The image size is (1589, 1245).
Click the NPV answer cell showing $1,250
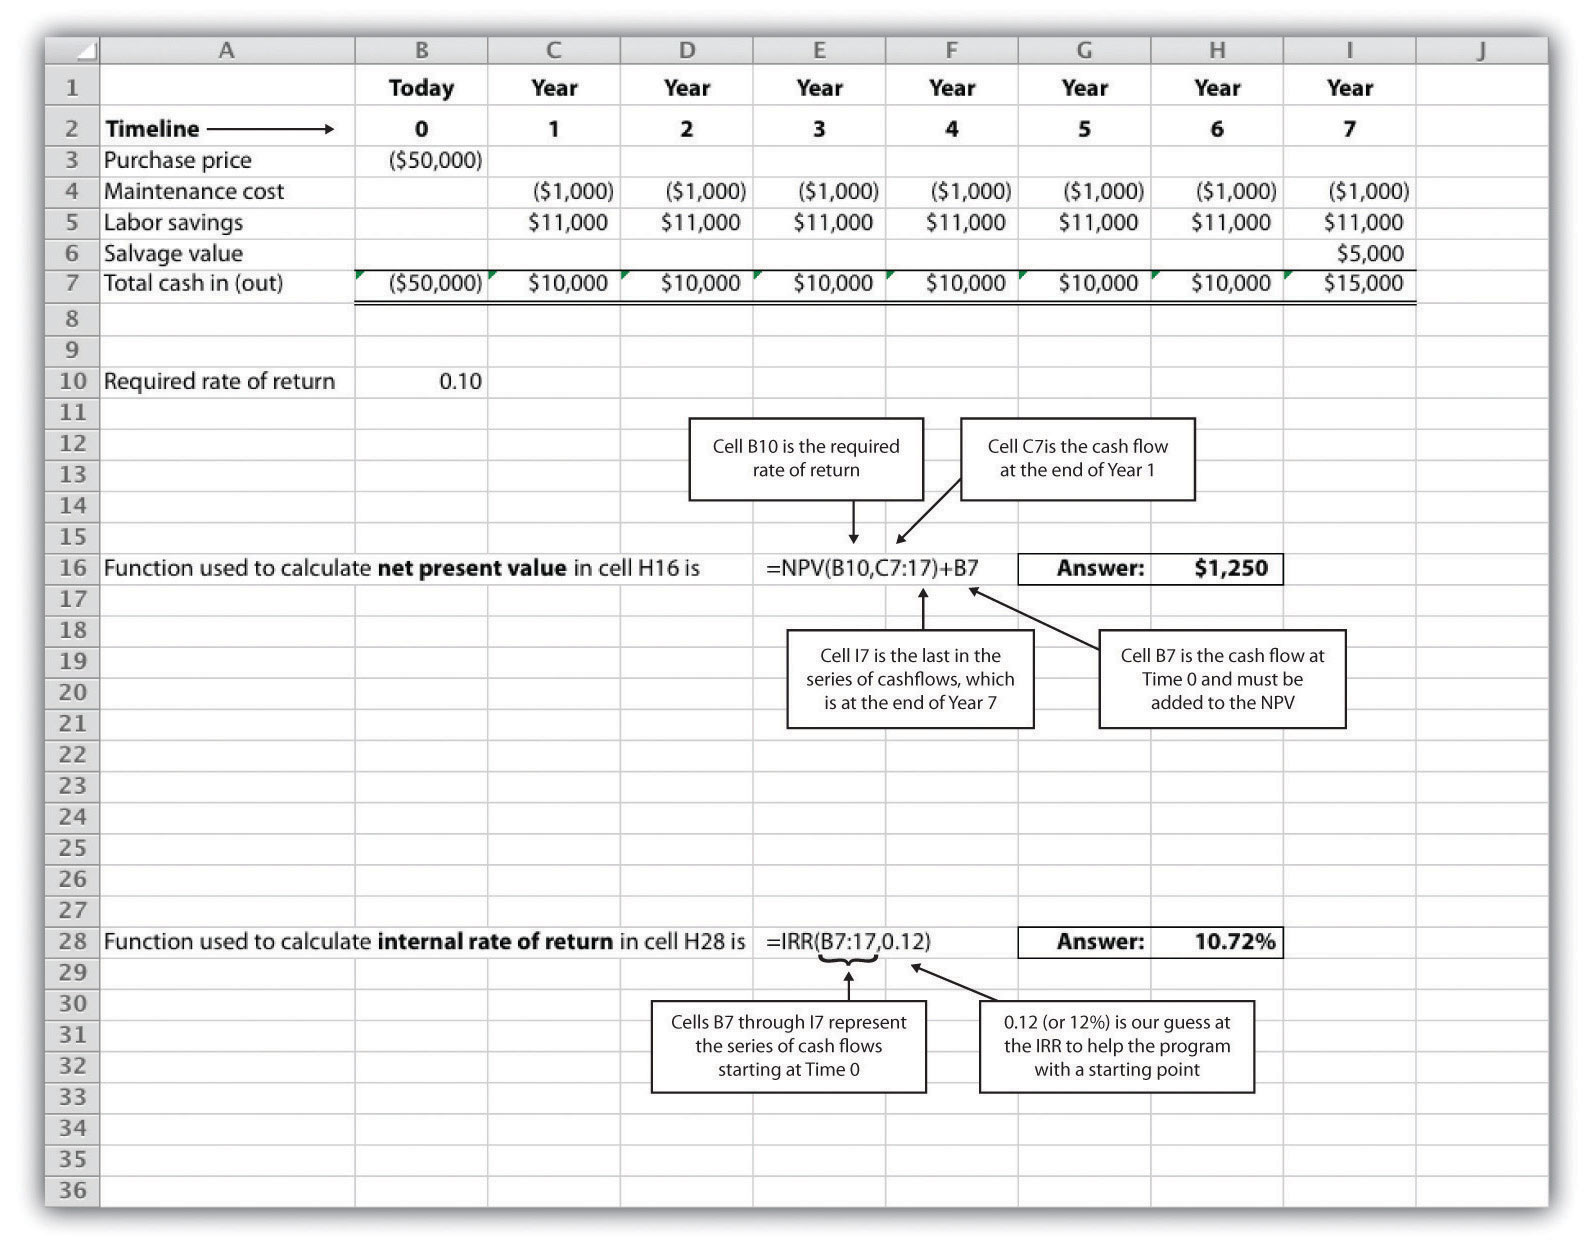tap(1230, 569)
